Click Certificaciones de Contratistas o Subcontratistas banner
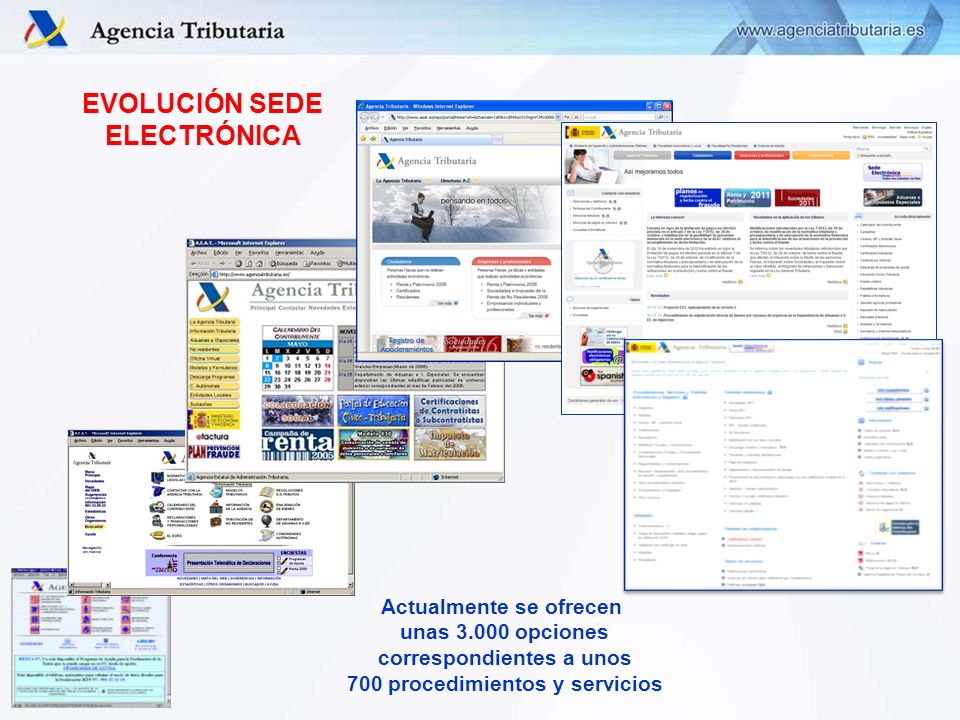The width and height of the screenshot is (960, 720). [x=450, y=411]
